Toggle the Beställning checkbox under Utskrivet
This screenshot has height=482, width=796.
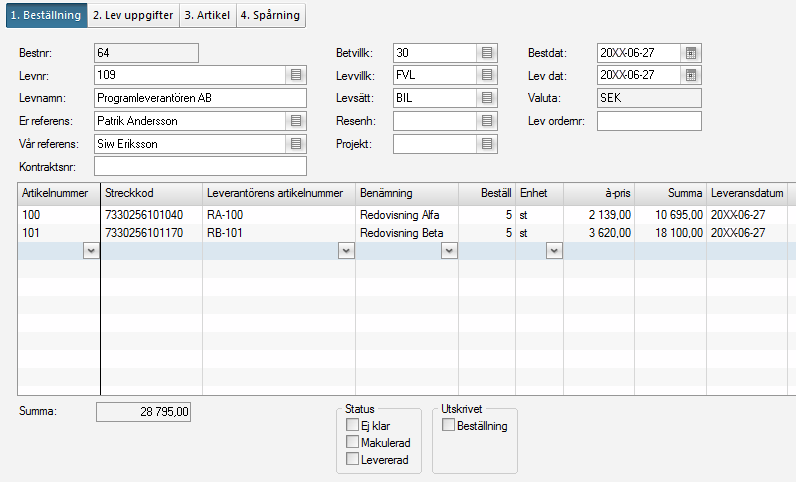[x=448, y=426]
